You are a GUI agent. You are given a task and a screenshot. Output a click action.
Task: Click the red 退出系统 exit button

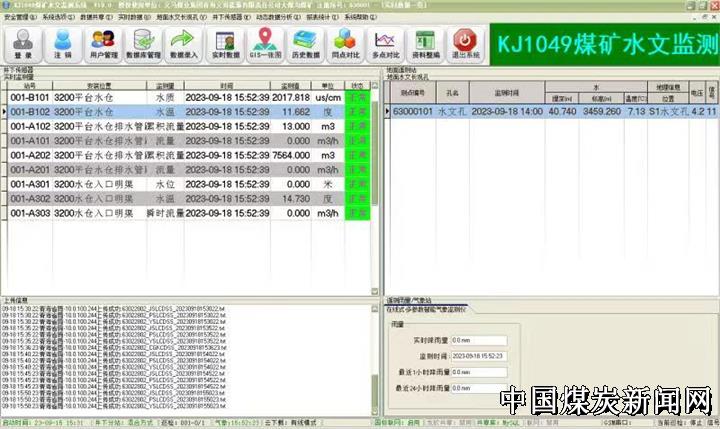(465, 45)
